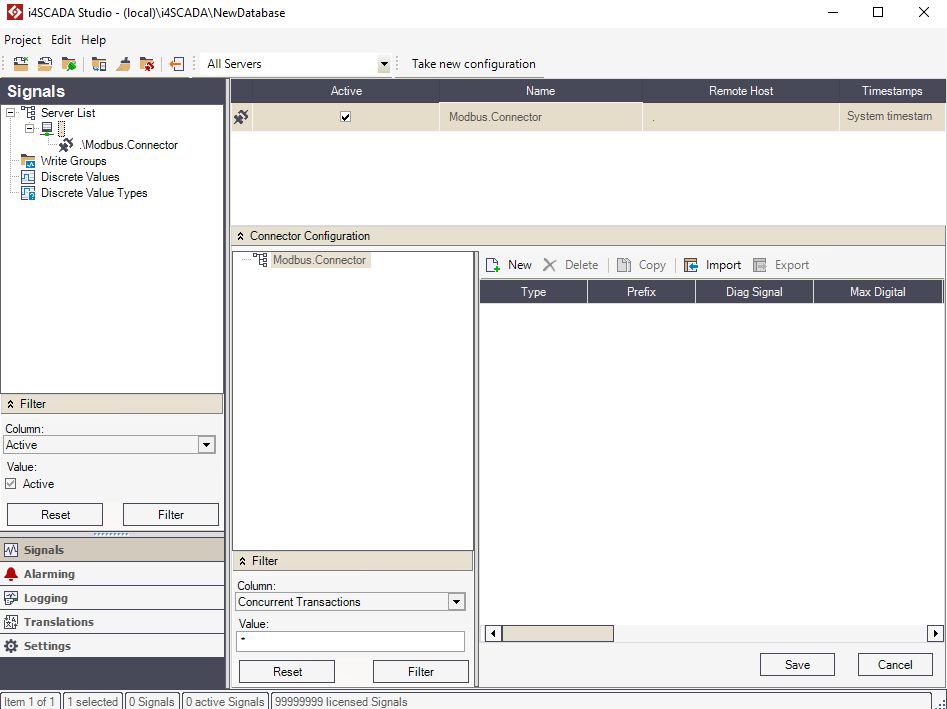Collapse the Server List tree node
The width and height of the screenshot is (947, 709).
[8, 112]
